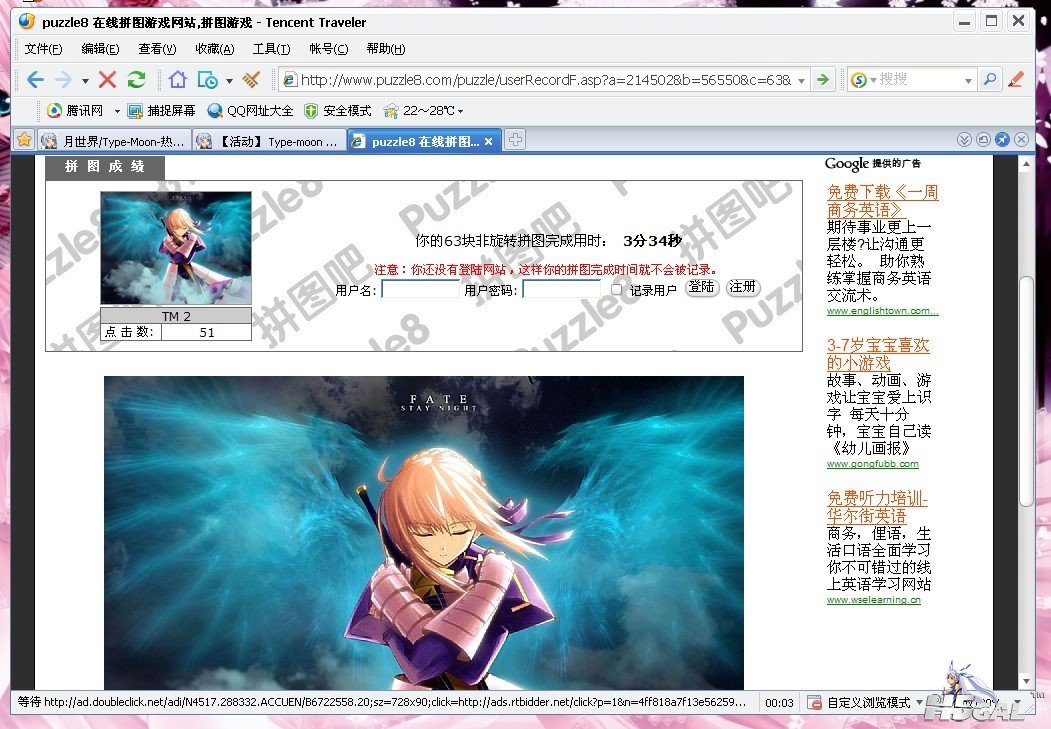Go to the home page icon

pos(178,80)
